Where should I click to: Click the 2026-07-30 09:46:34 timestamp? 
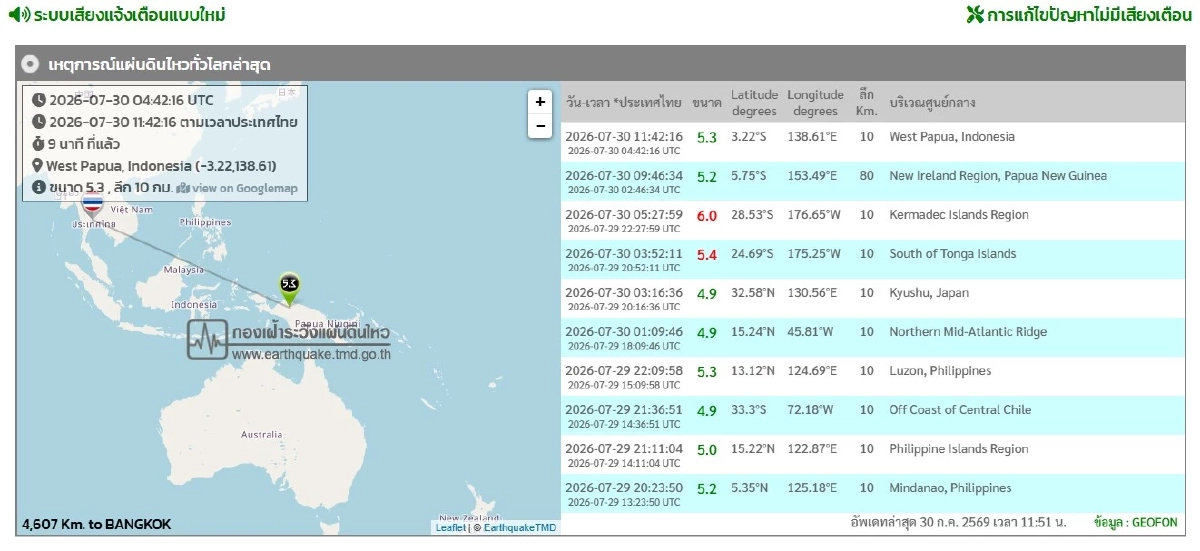(624, 175)
